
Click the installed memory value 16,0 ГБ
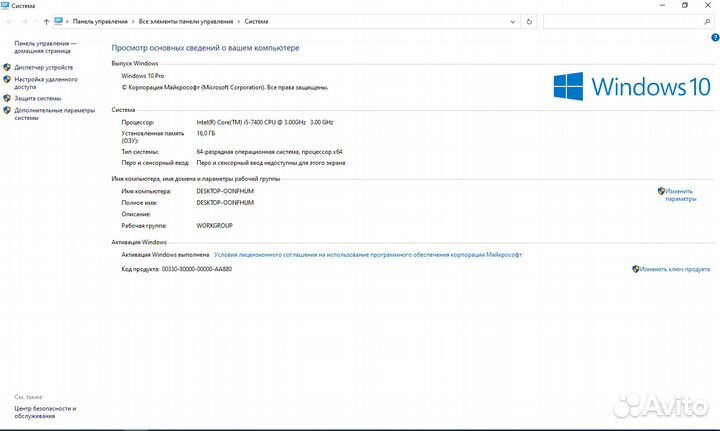[206, 134]
